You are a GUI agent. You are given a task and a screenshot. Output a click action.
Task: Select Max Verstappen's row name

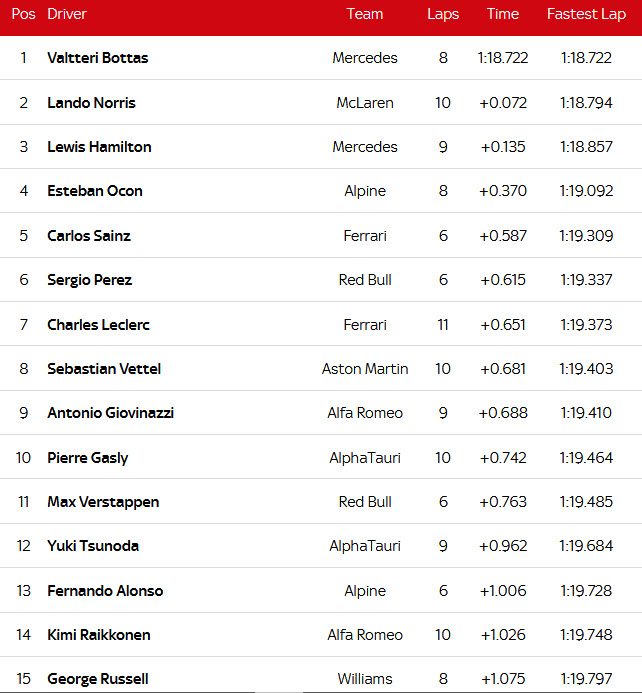[x=103, y=502]
